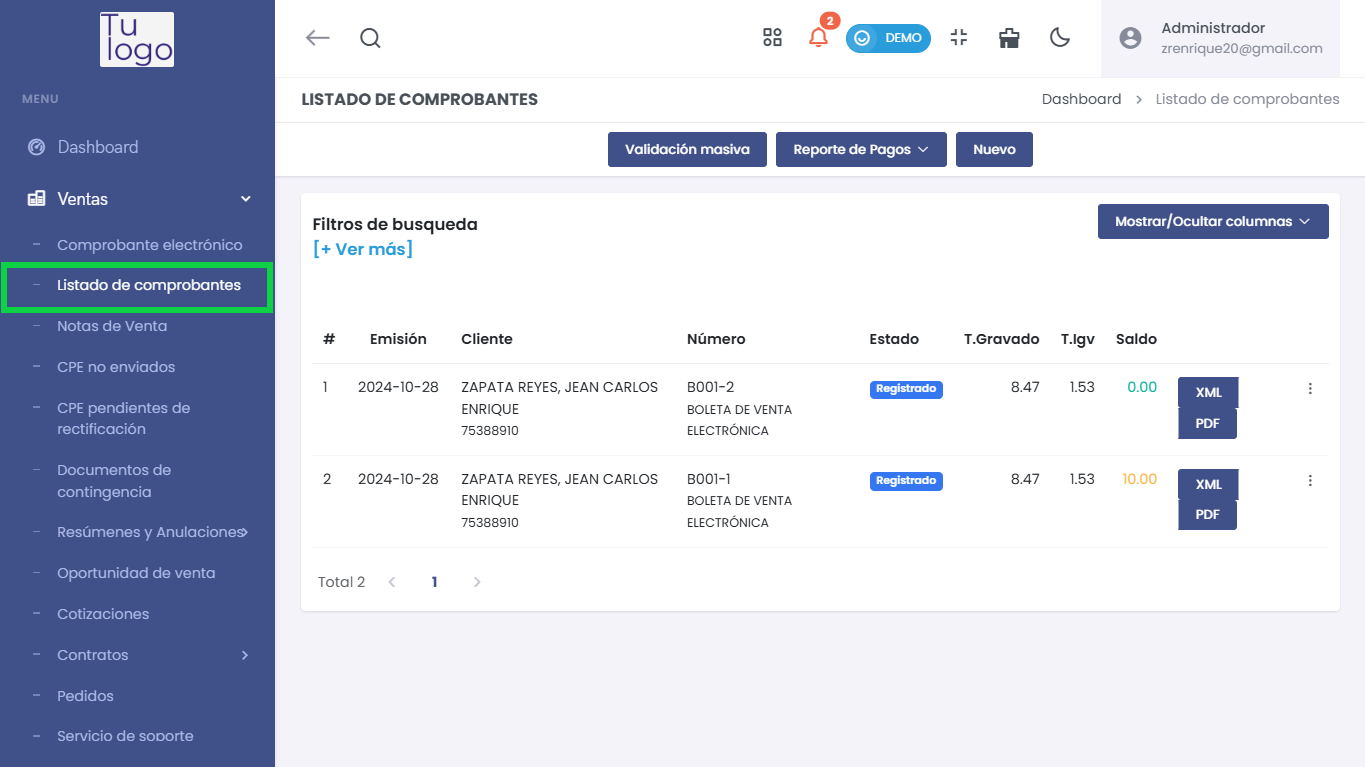Open notifications bell icon

818,38
